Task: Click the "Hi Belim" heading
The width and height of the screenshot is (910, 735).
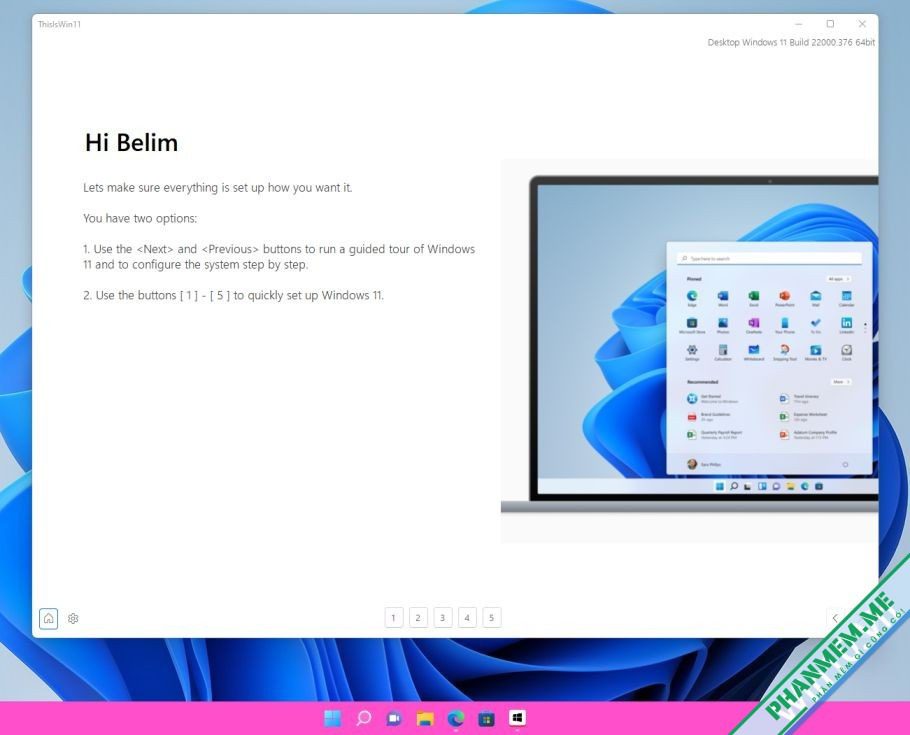Action: (x=132, y=142)
